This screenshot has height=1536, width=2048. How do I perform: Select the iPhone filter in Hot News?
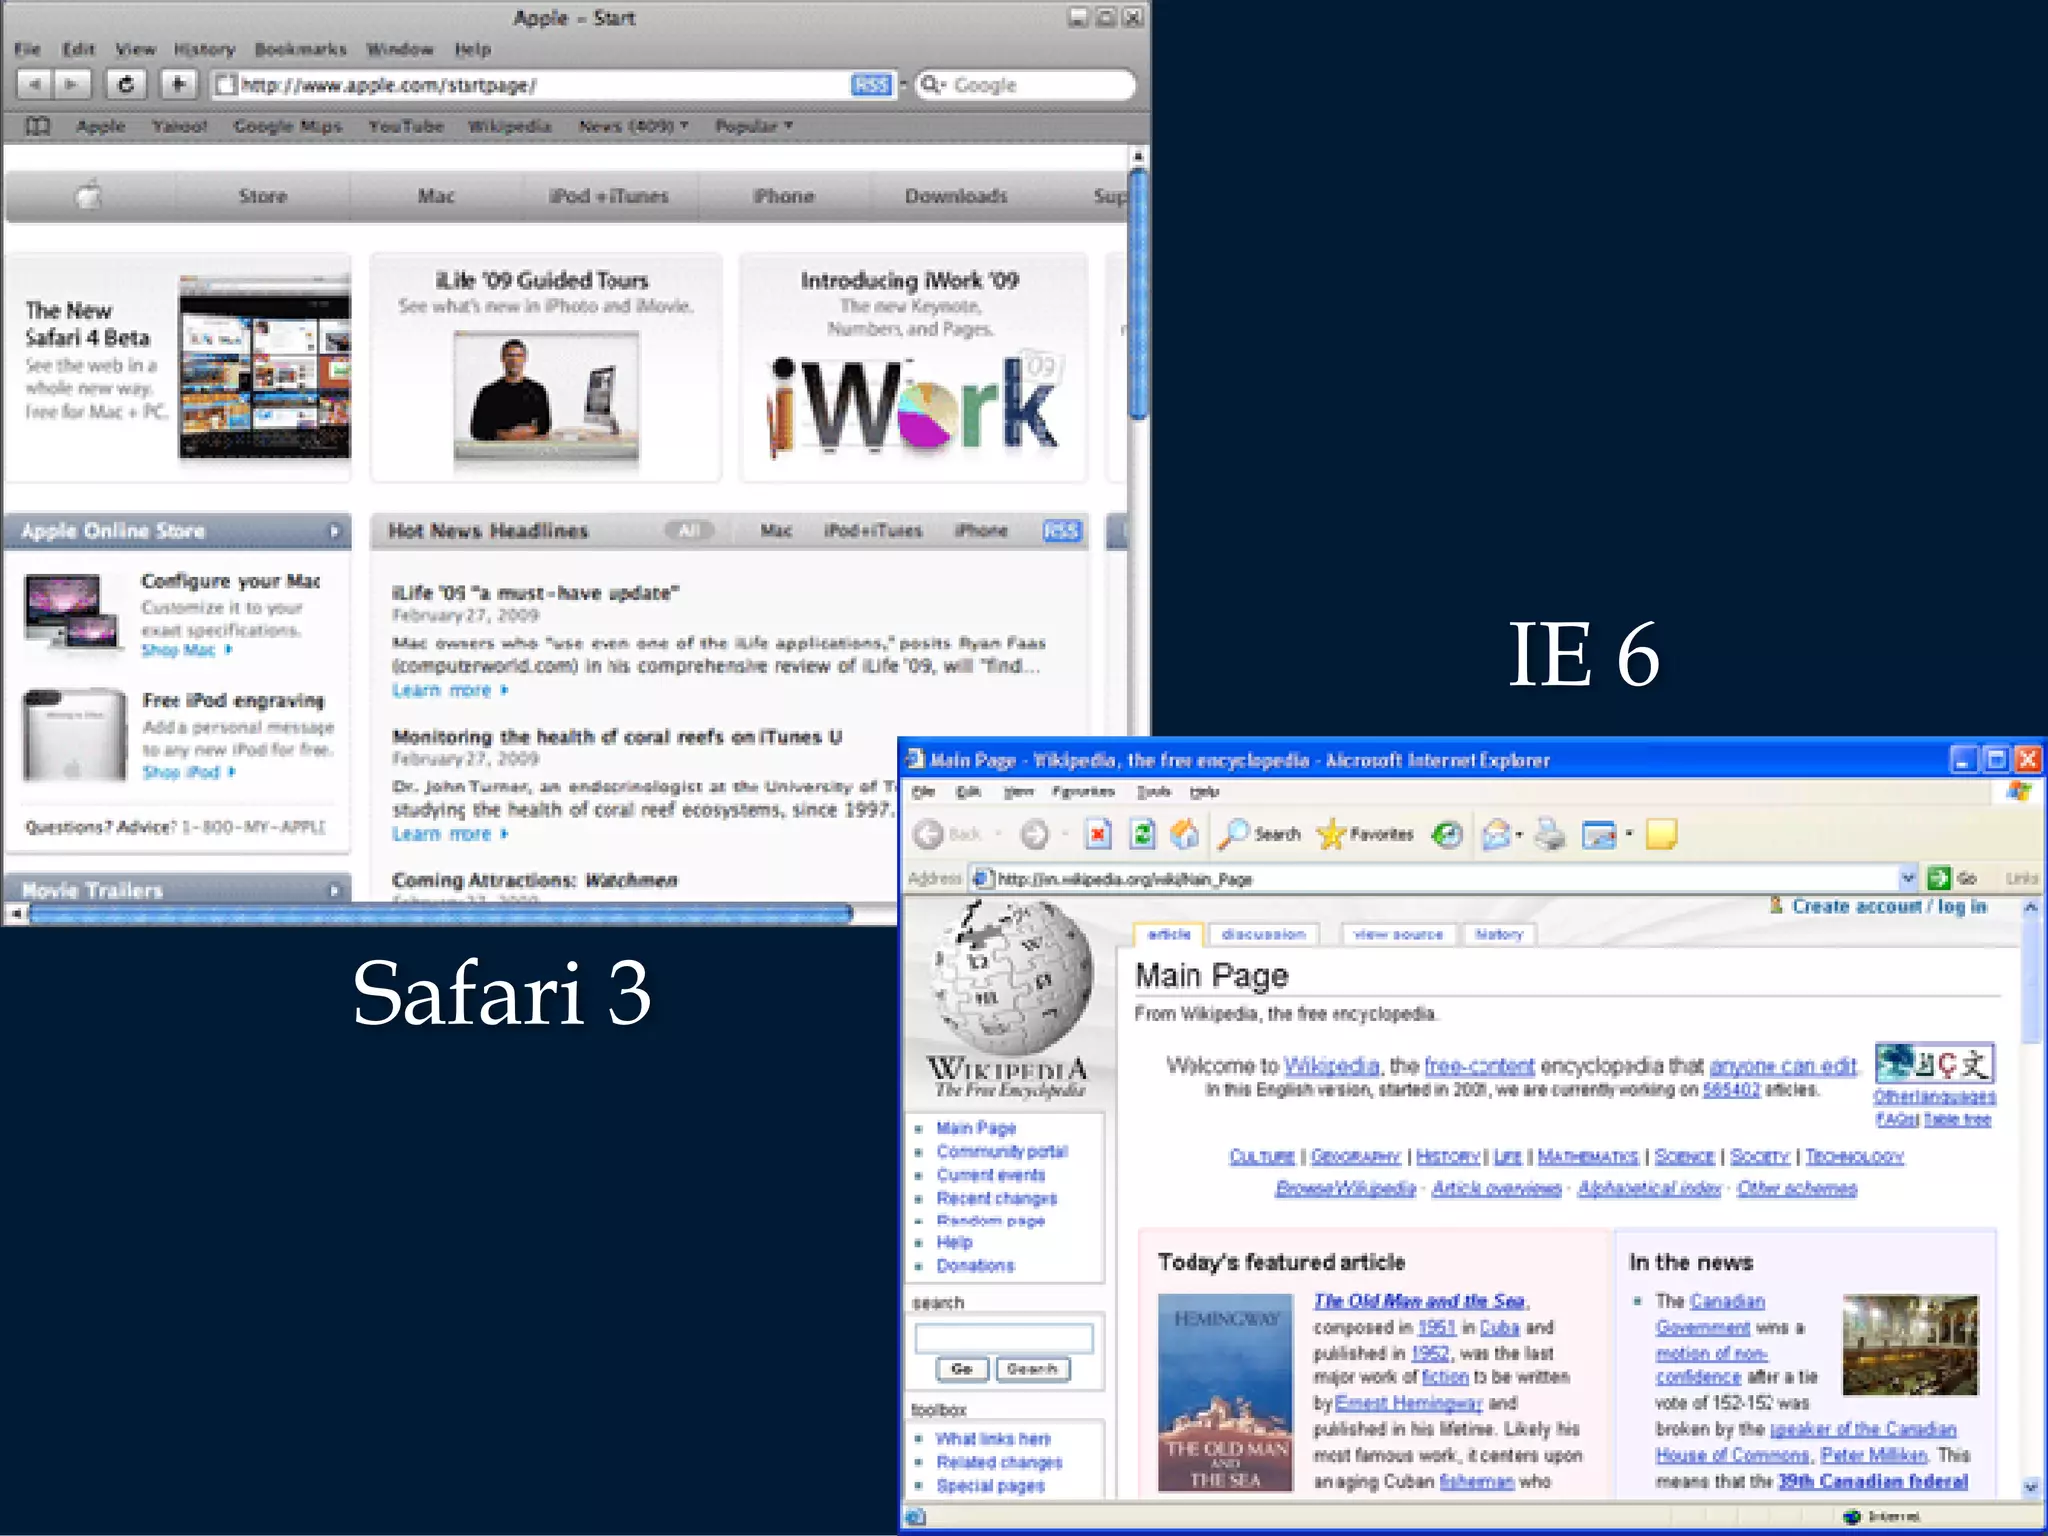(981, 530)
